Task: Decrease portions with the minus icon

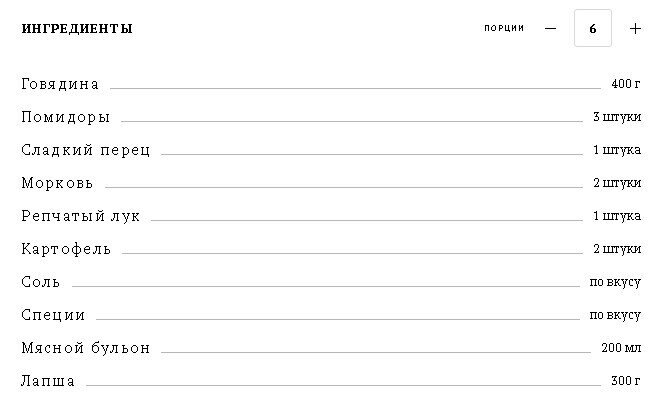Action: (550, 29)
